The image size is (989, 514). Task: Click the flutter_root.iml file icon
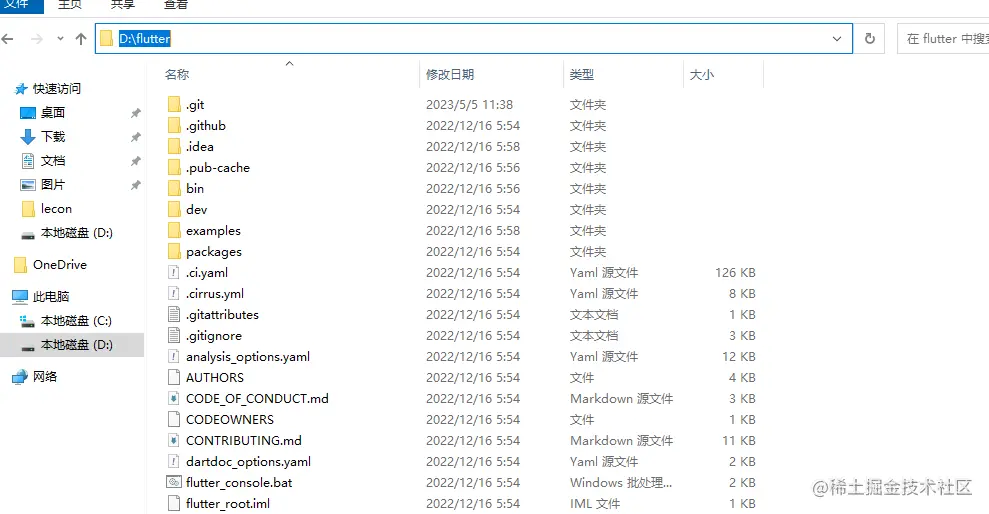pos(174,503)
